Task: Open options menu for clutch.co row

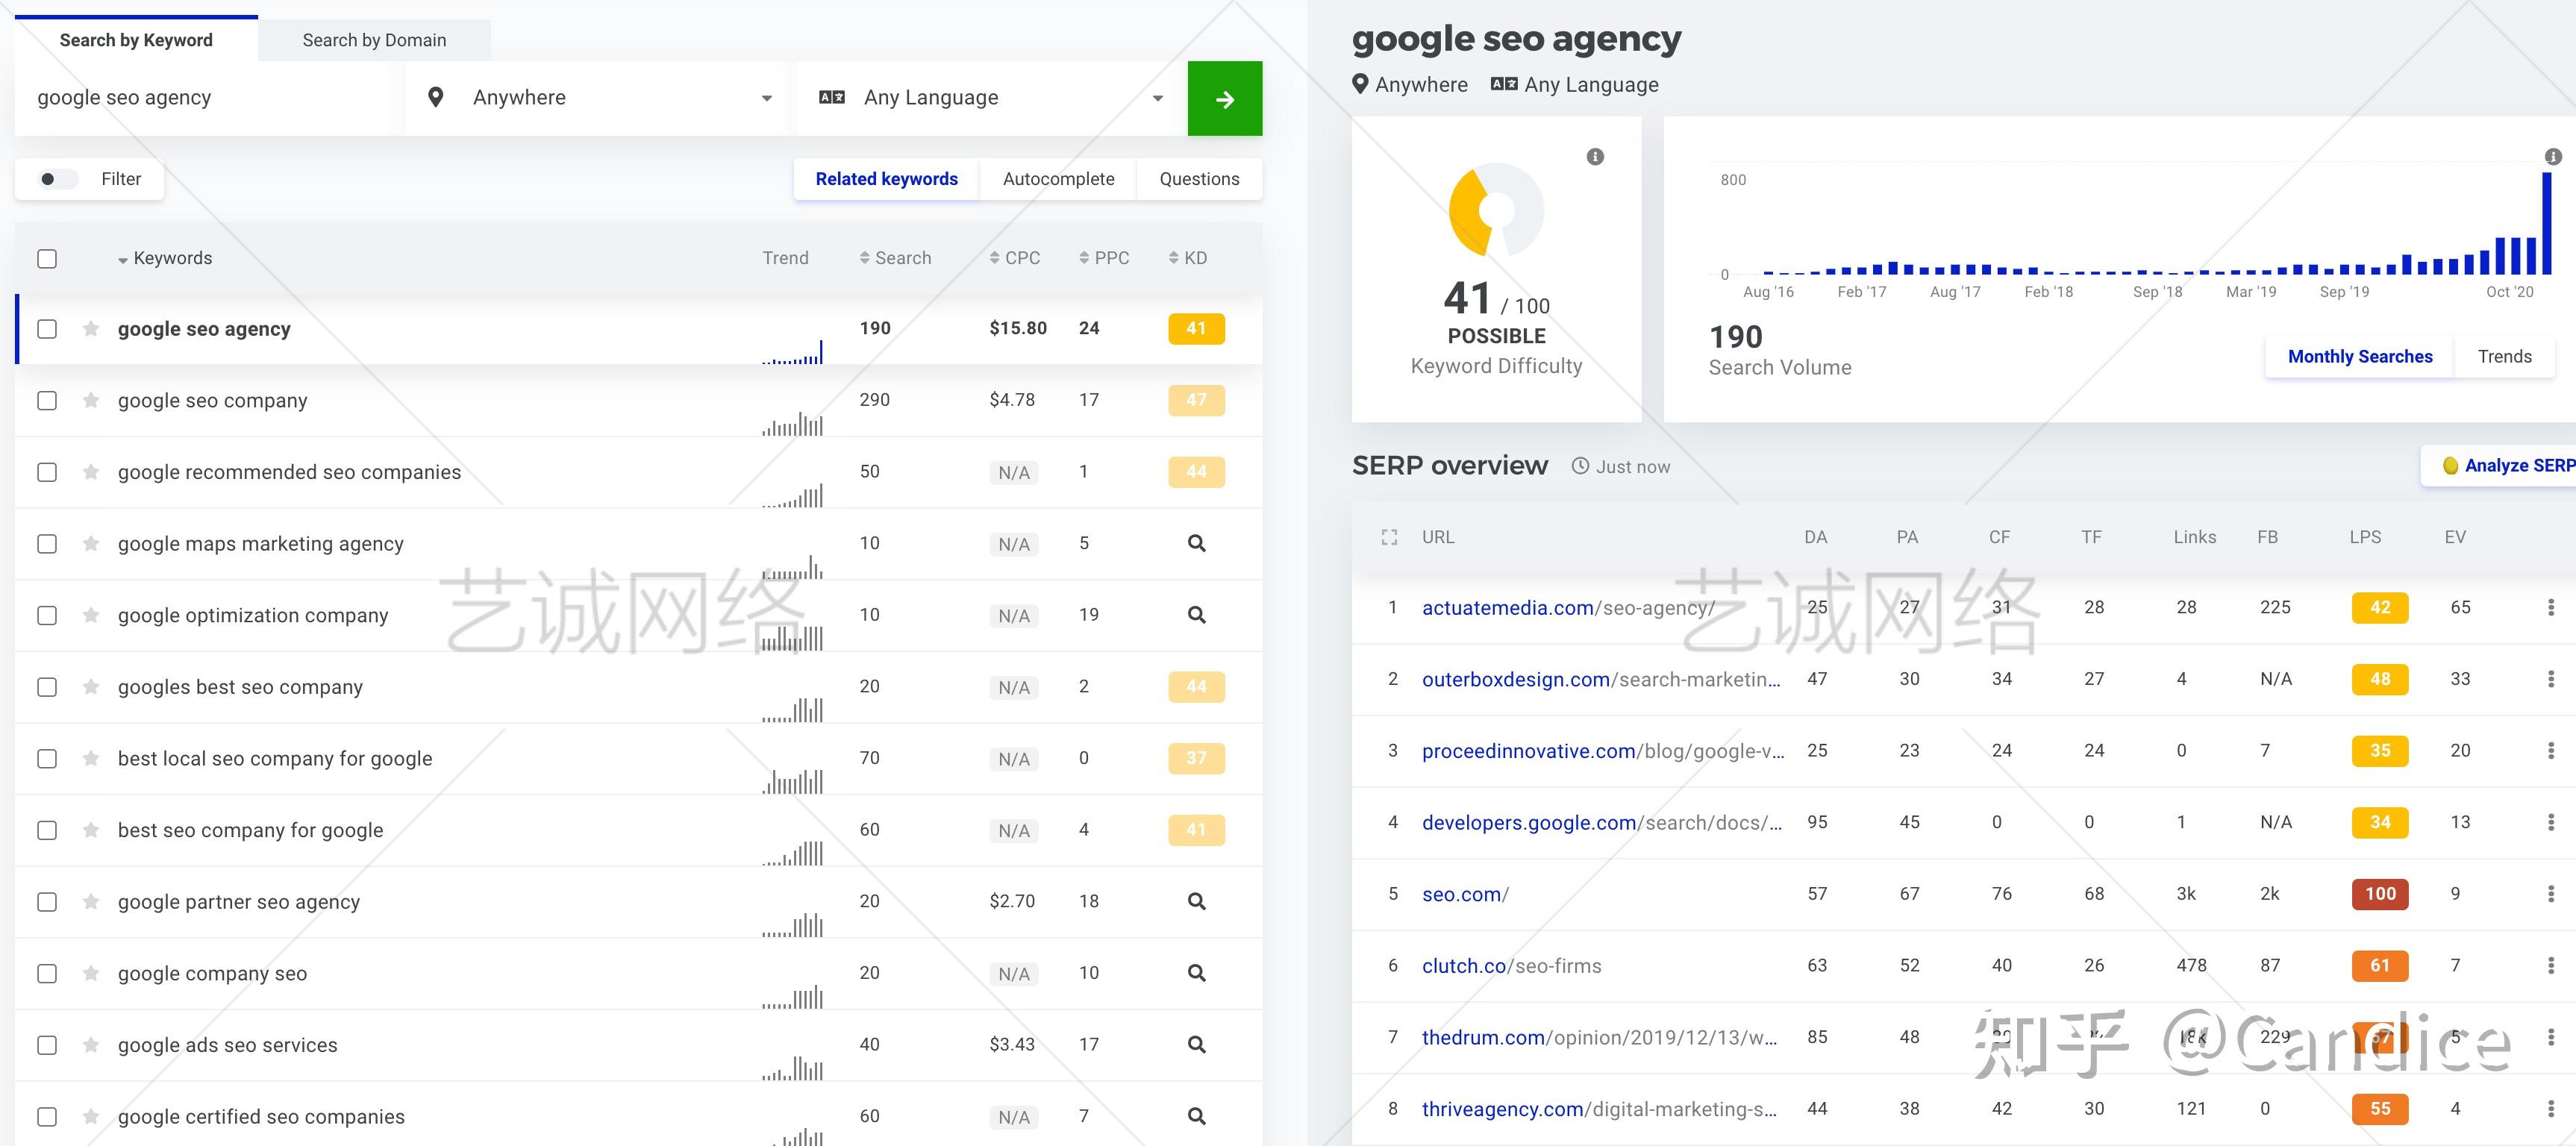Action: 2550,966
